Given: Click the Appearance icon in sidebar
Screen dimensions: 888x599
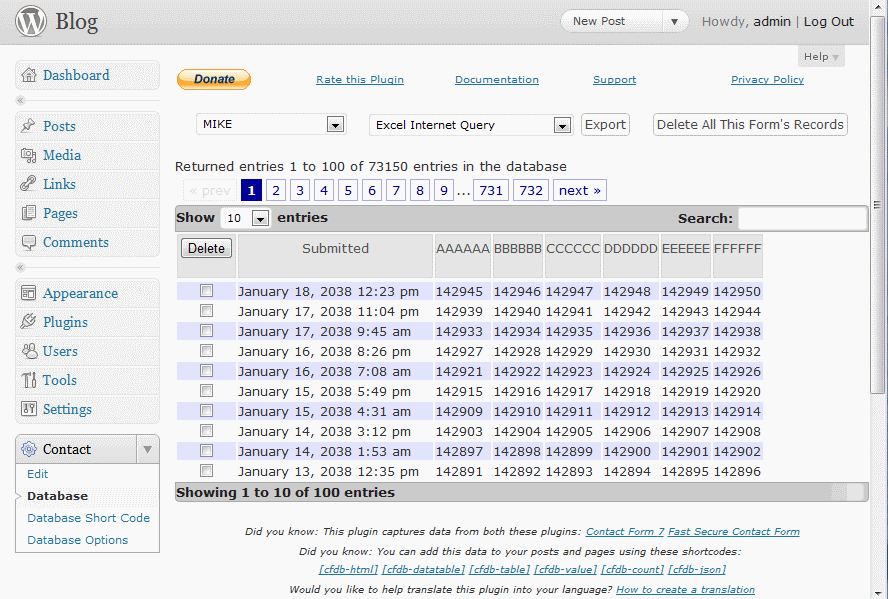Looking at the screenshot, I should [28, 293].
